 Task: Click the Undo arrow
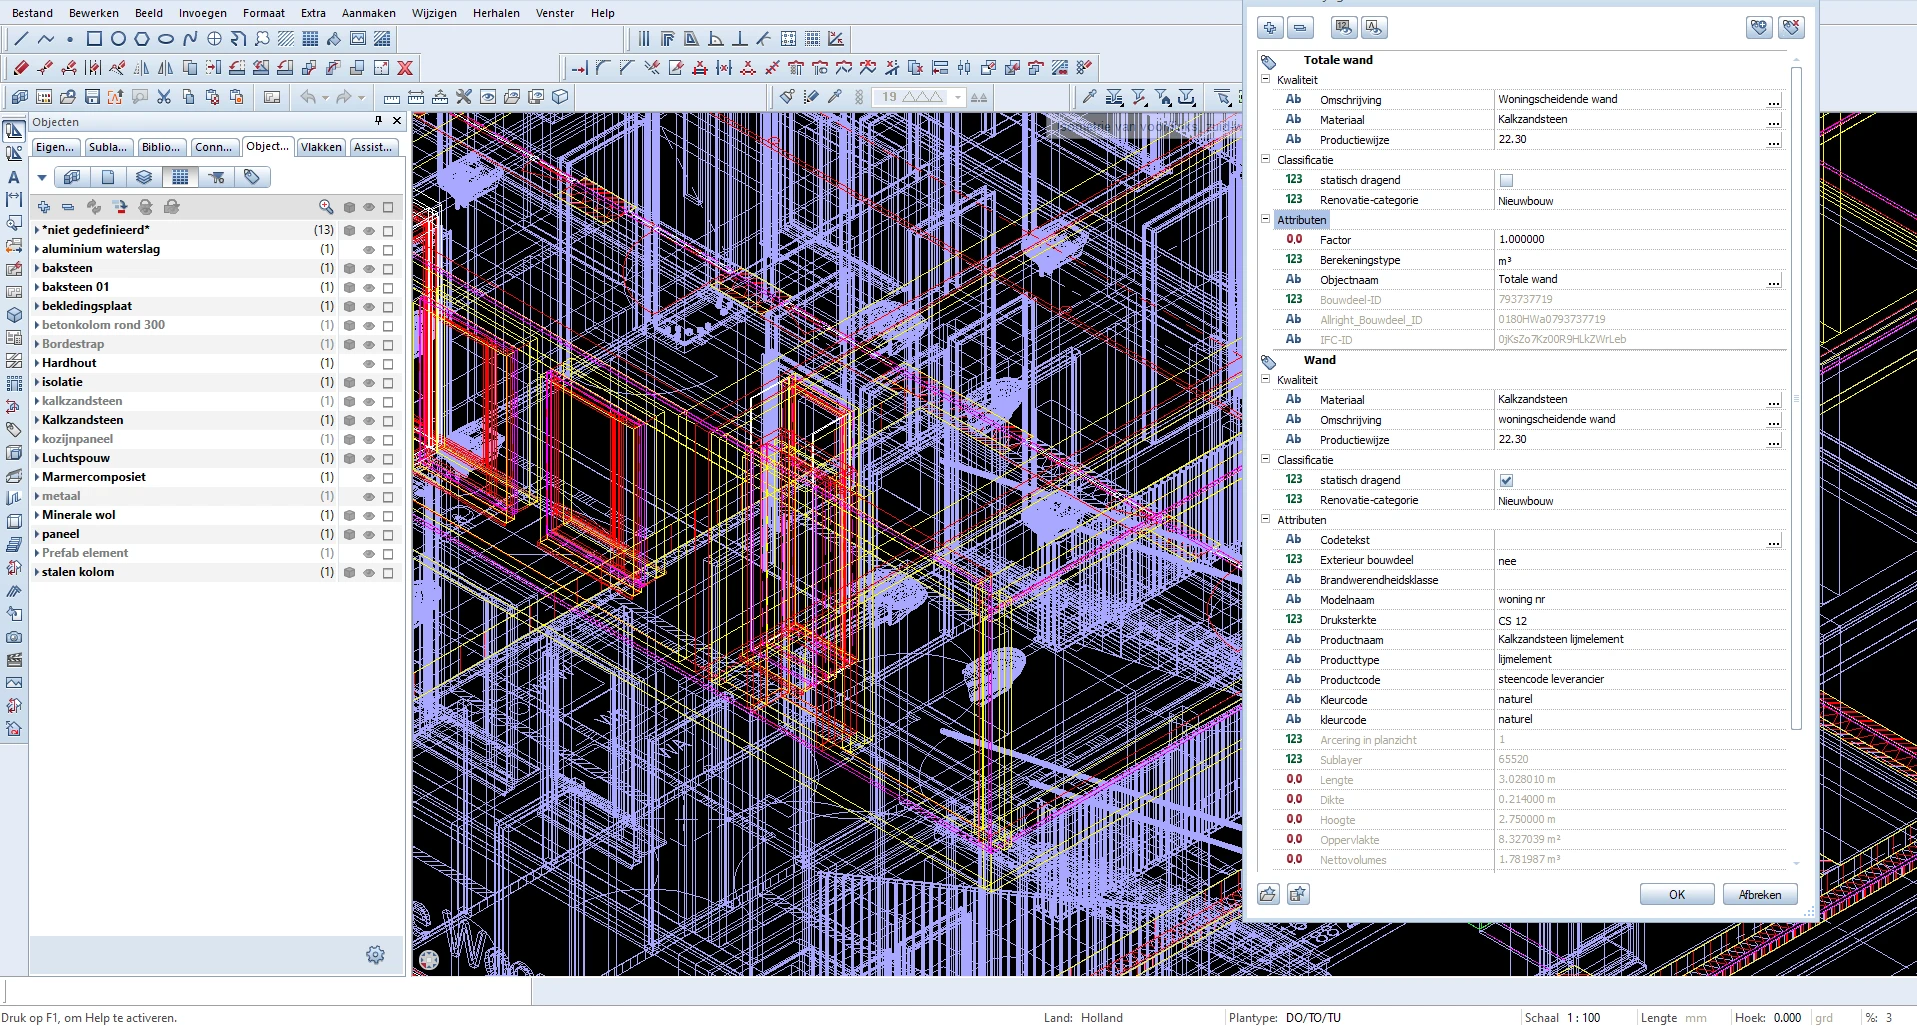point(308,97)
